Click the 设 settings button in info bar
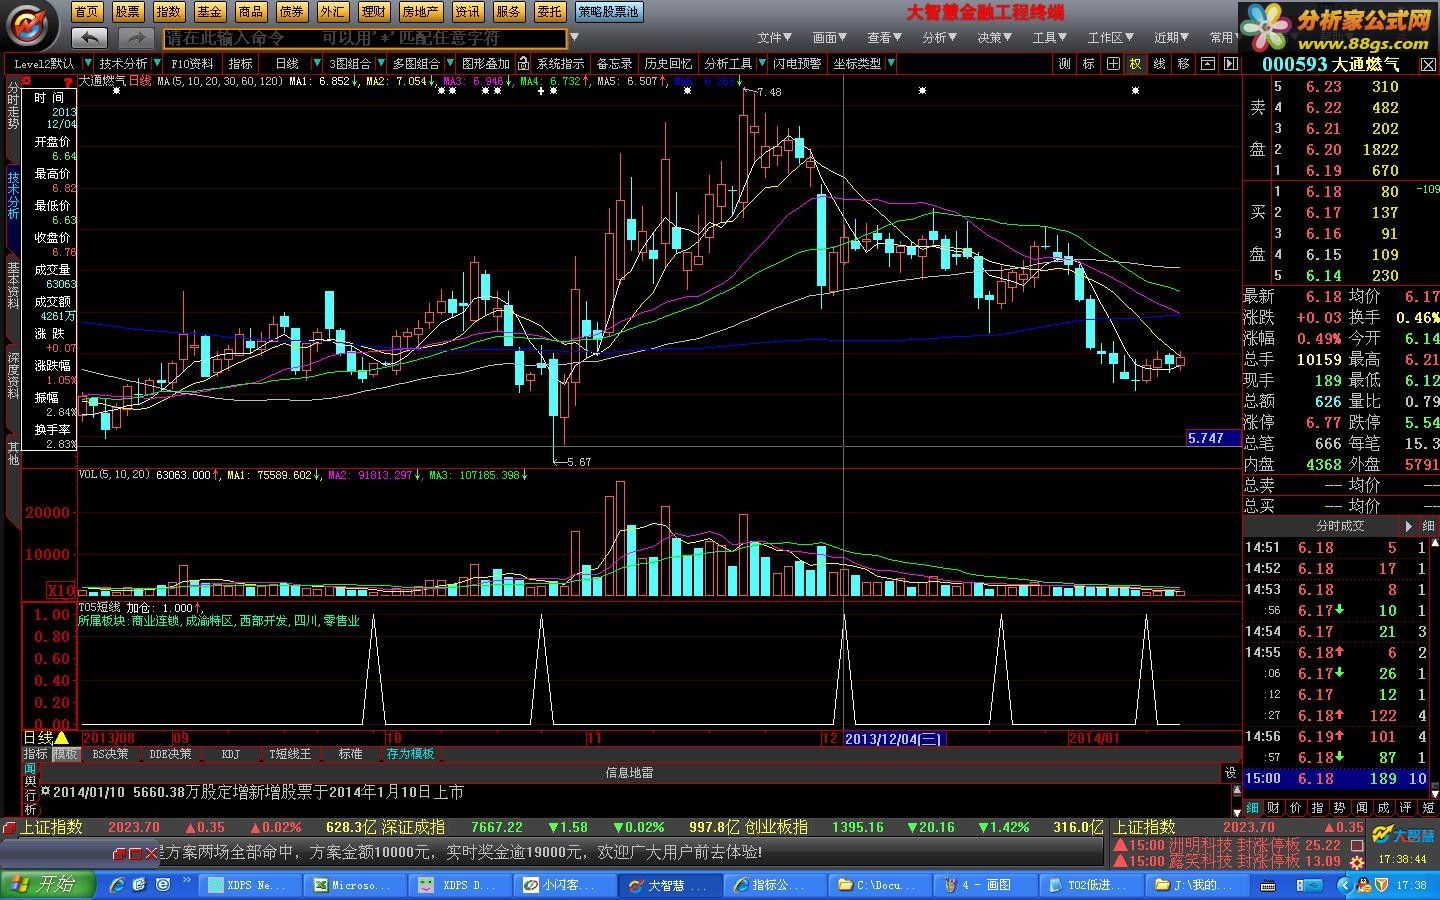 [1231, 772]
